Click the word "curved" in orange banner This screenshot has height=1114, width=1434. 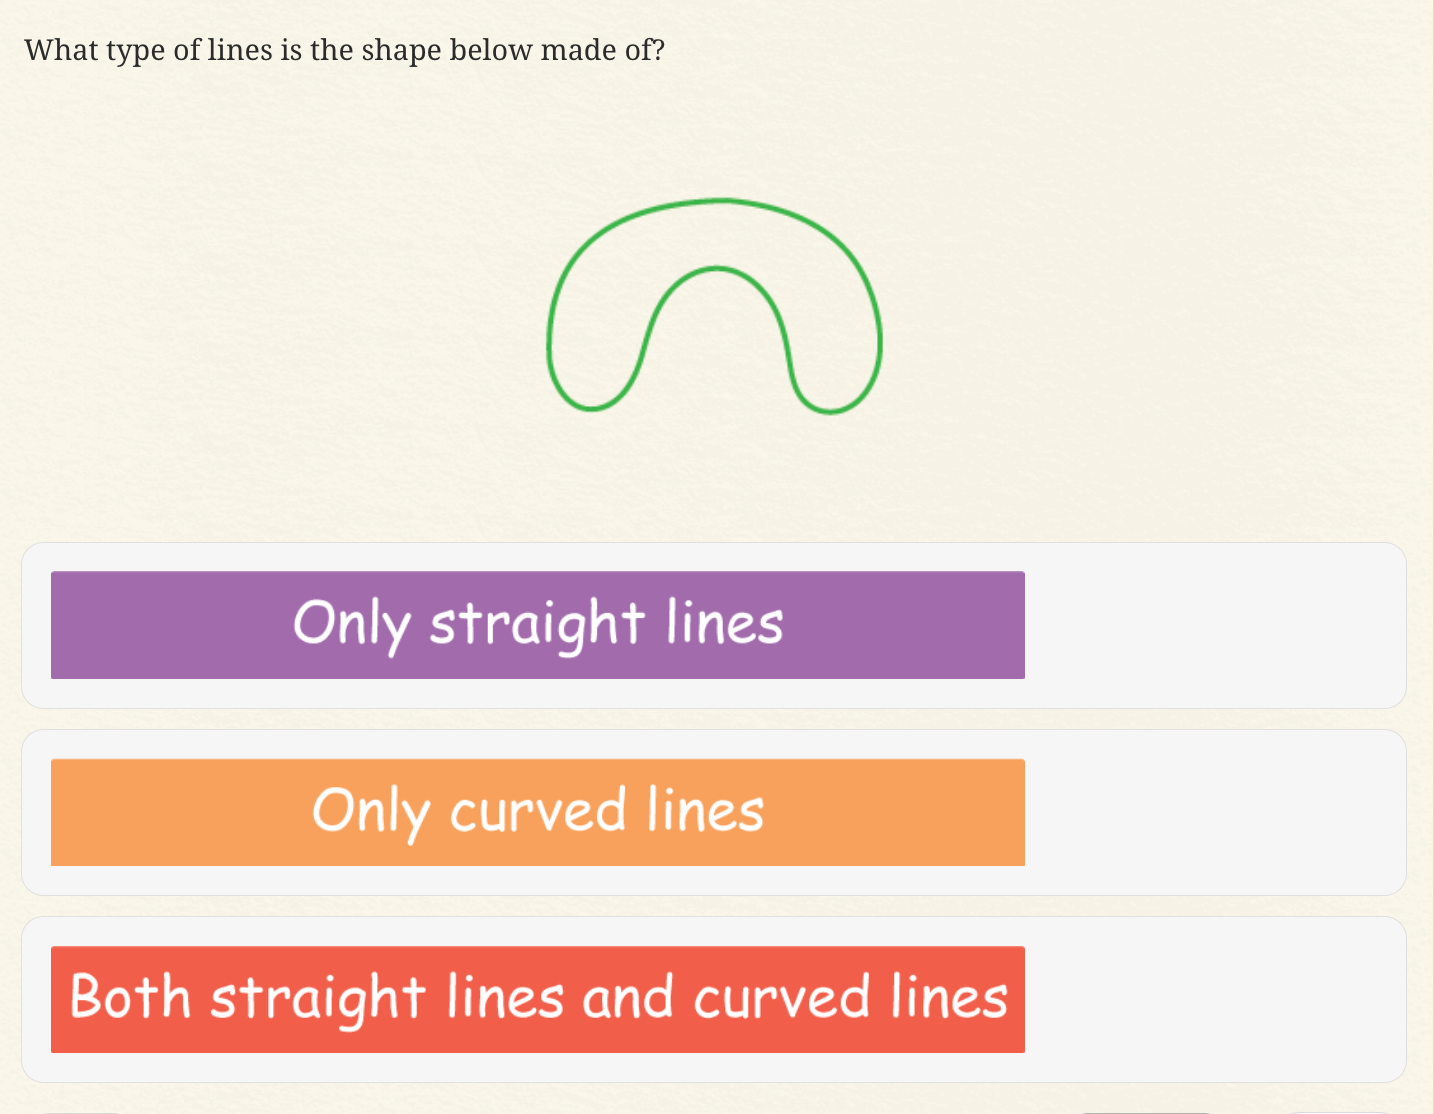coord(538,810)
